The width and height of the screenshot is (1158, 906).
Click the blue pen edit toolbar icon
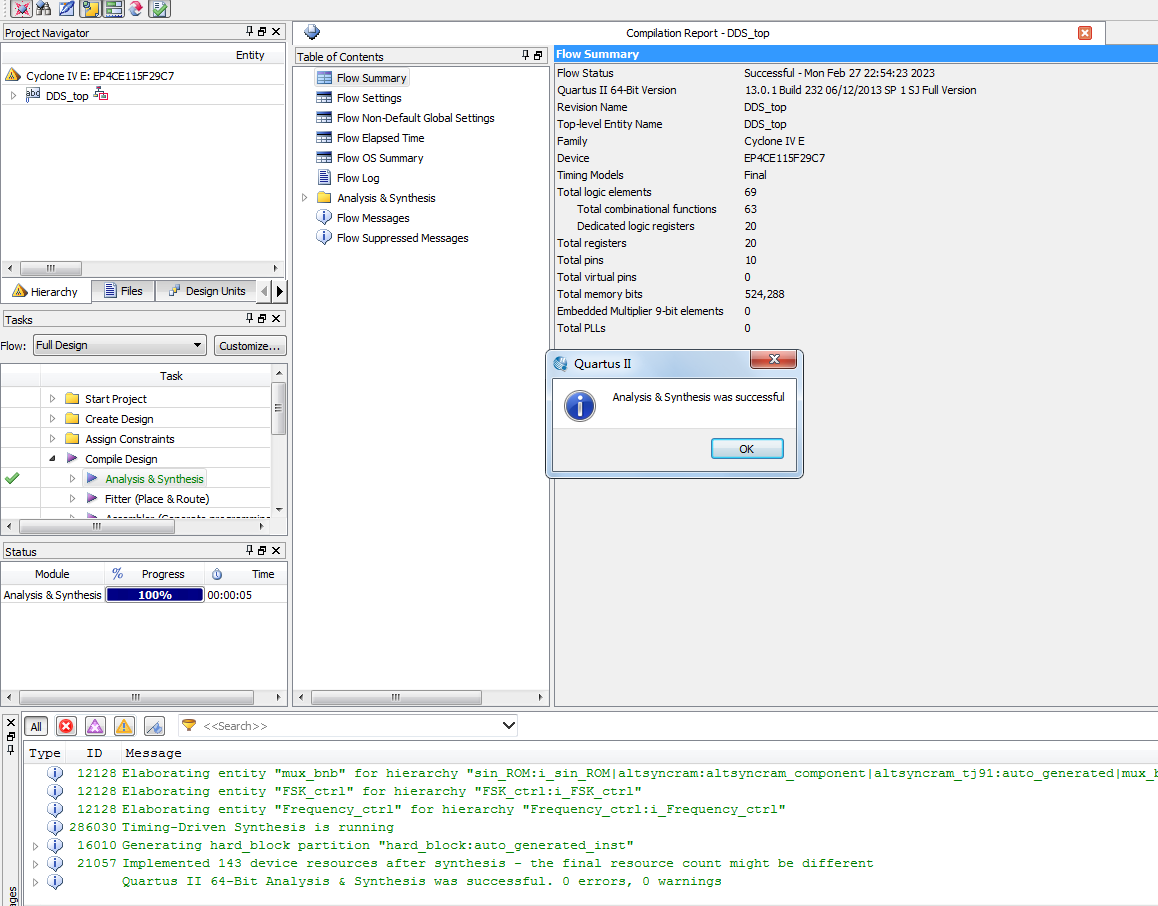tap(66, 9)
